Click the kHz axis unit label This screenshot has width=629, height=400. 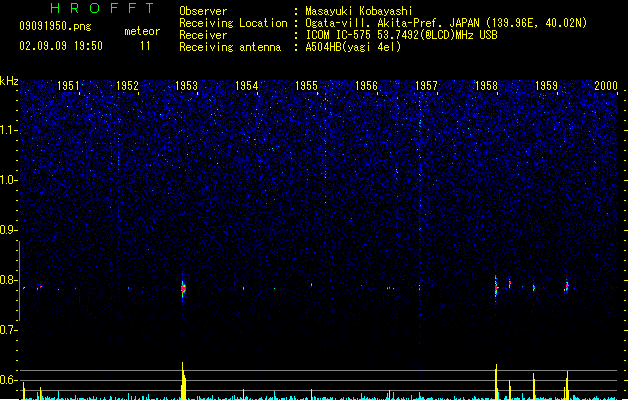tap(9, 81)
